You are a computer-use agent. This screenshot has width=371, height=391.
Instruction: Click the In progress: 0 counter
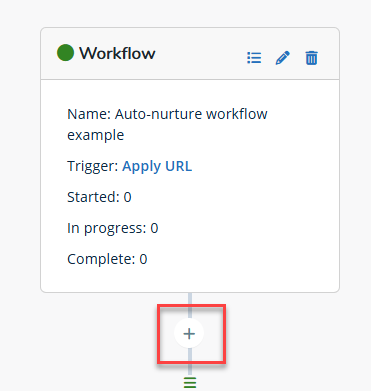click(x=113, y=228)
